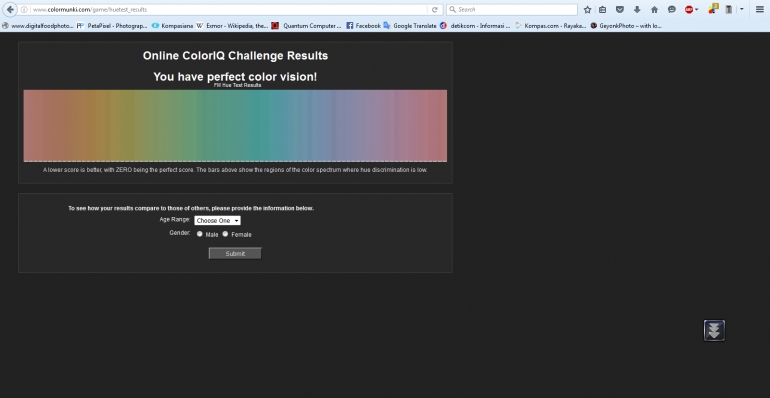Image resolution: width=770 pixels, height=398 pixels.
Task: Click the 'Gender:' label
Action: (x=180, y=232)
